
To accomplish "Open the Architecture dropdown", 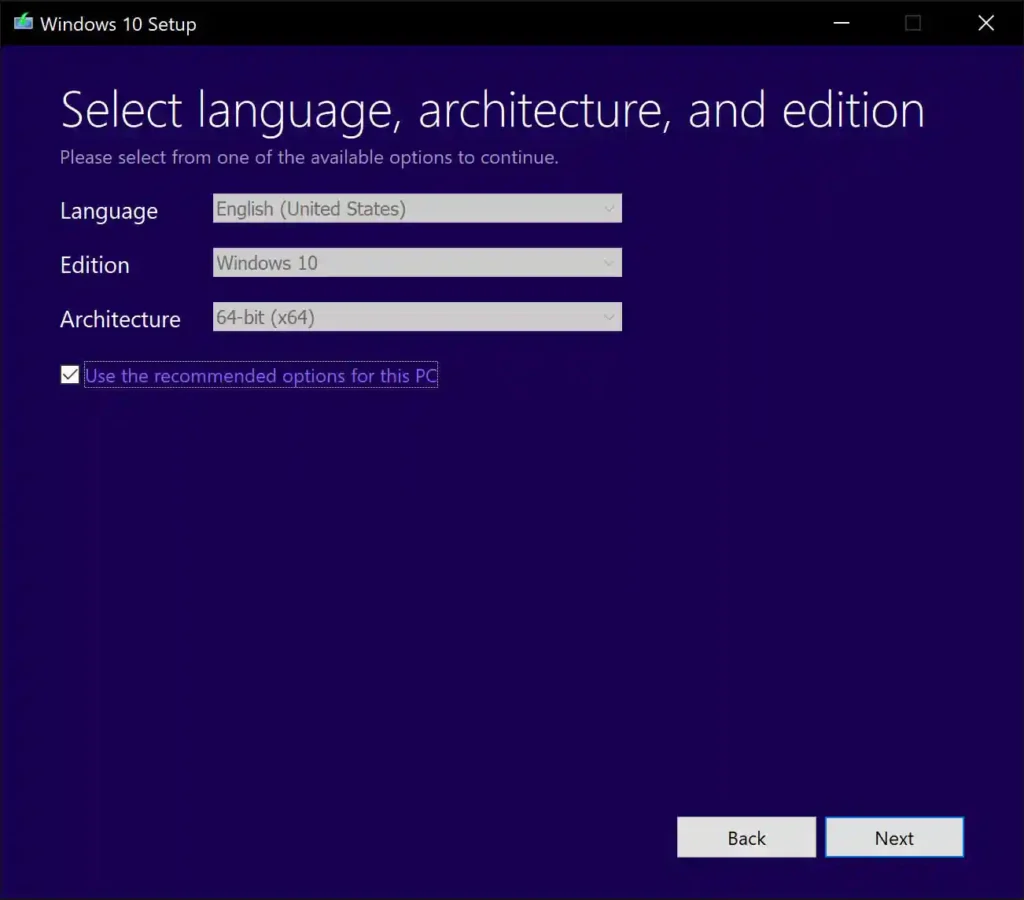I will click(417, 317).
